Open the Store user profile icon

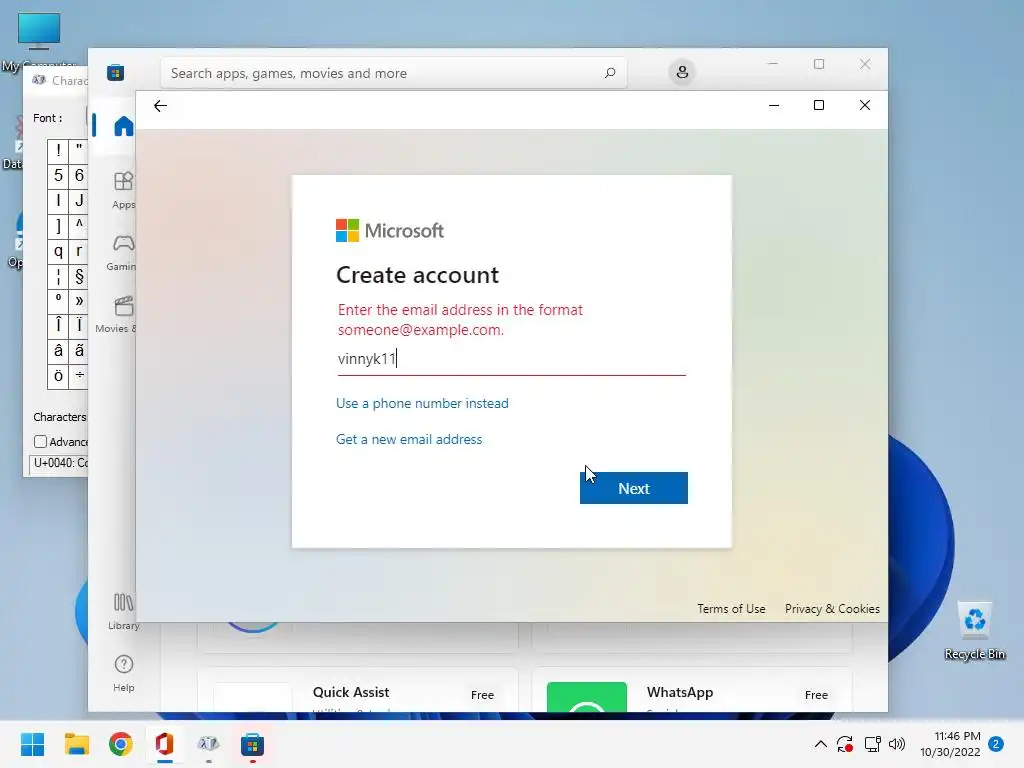(x=682, y=72)
